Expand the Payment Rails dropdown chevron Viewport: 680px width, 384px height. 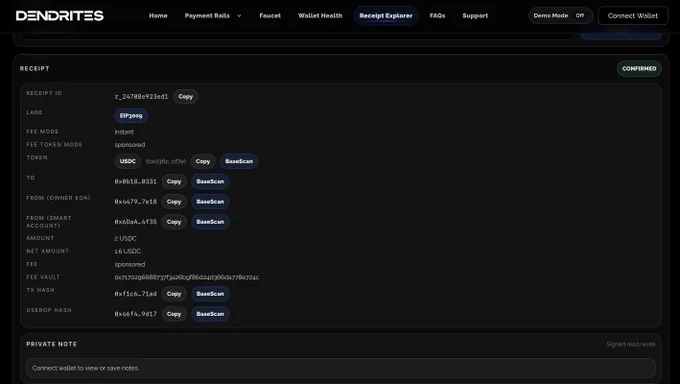pos(239,16)
